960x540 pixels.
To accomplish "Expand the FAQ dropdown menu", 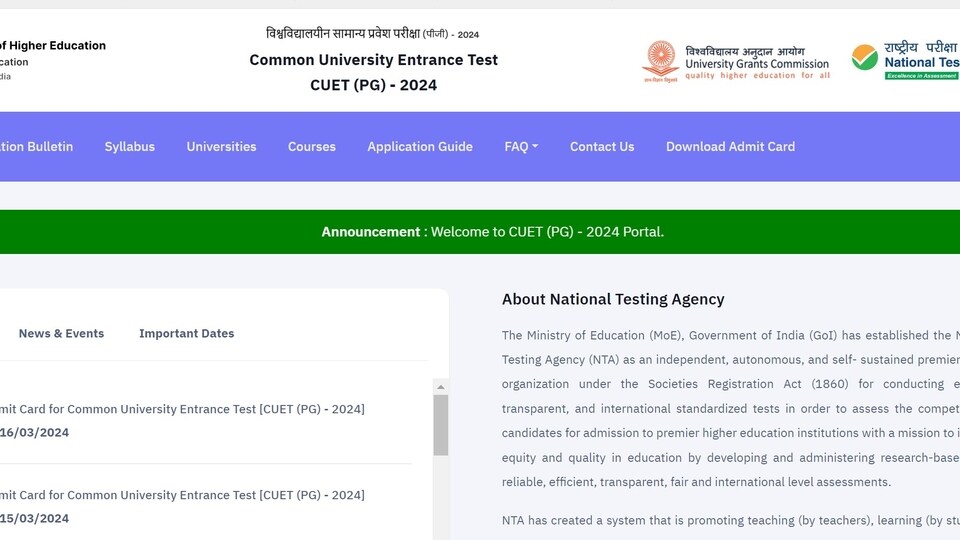I will (x=521, y=146).
